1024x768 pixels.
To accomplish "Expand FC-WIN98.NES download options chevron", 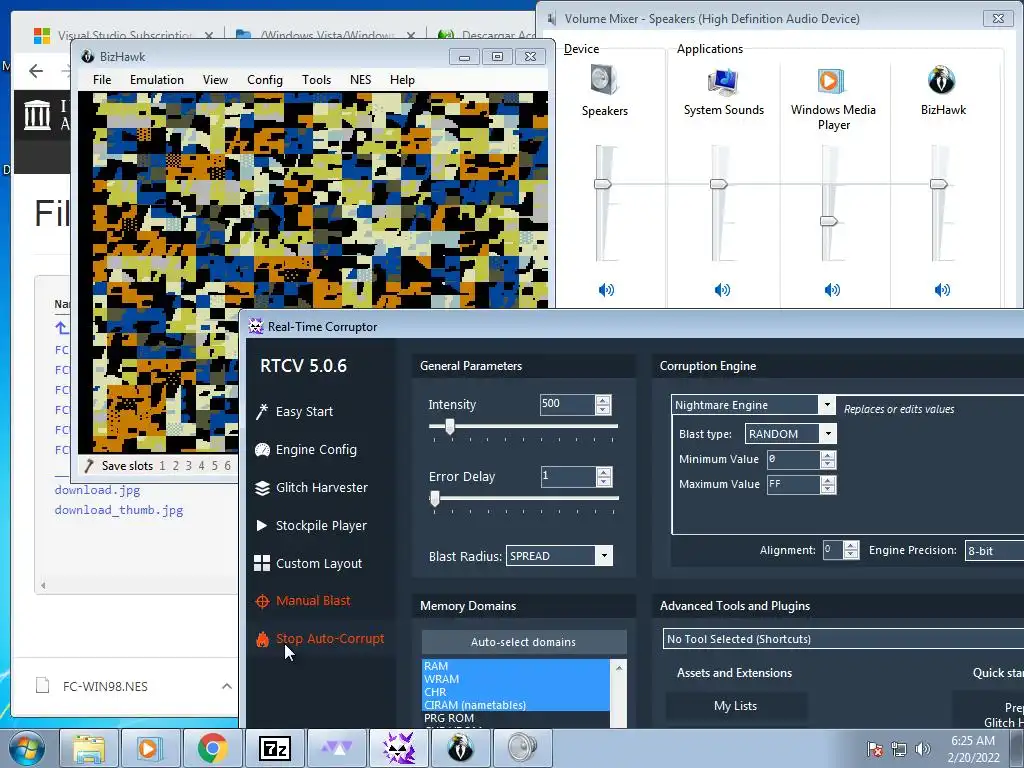I will (x=227, y=686).
